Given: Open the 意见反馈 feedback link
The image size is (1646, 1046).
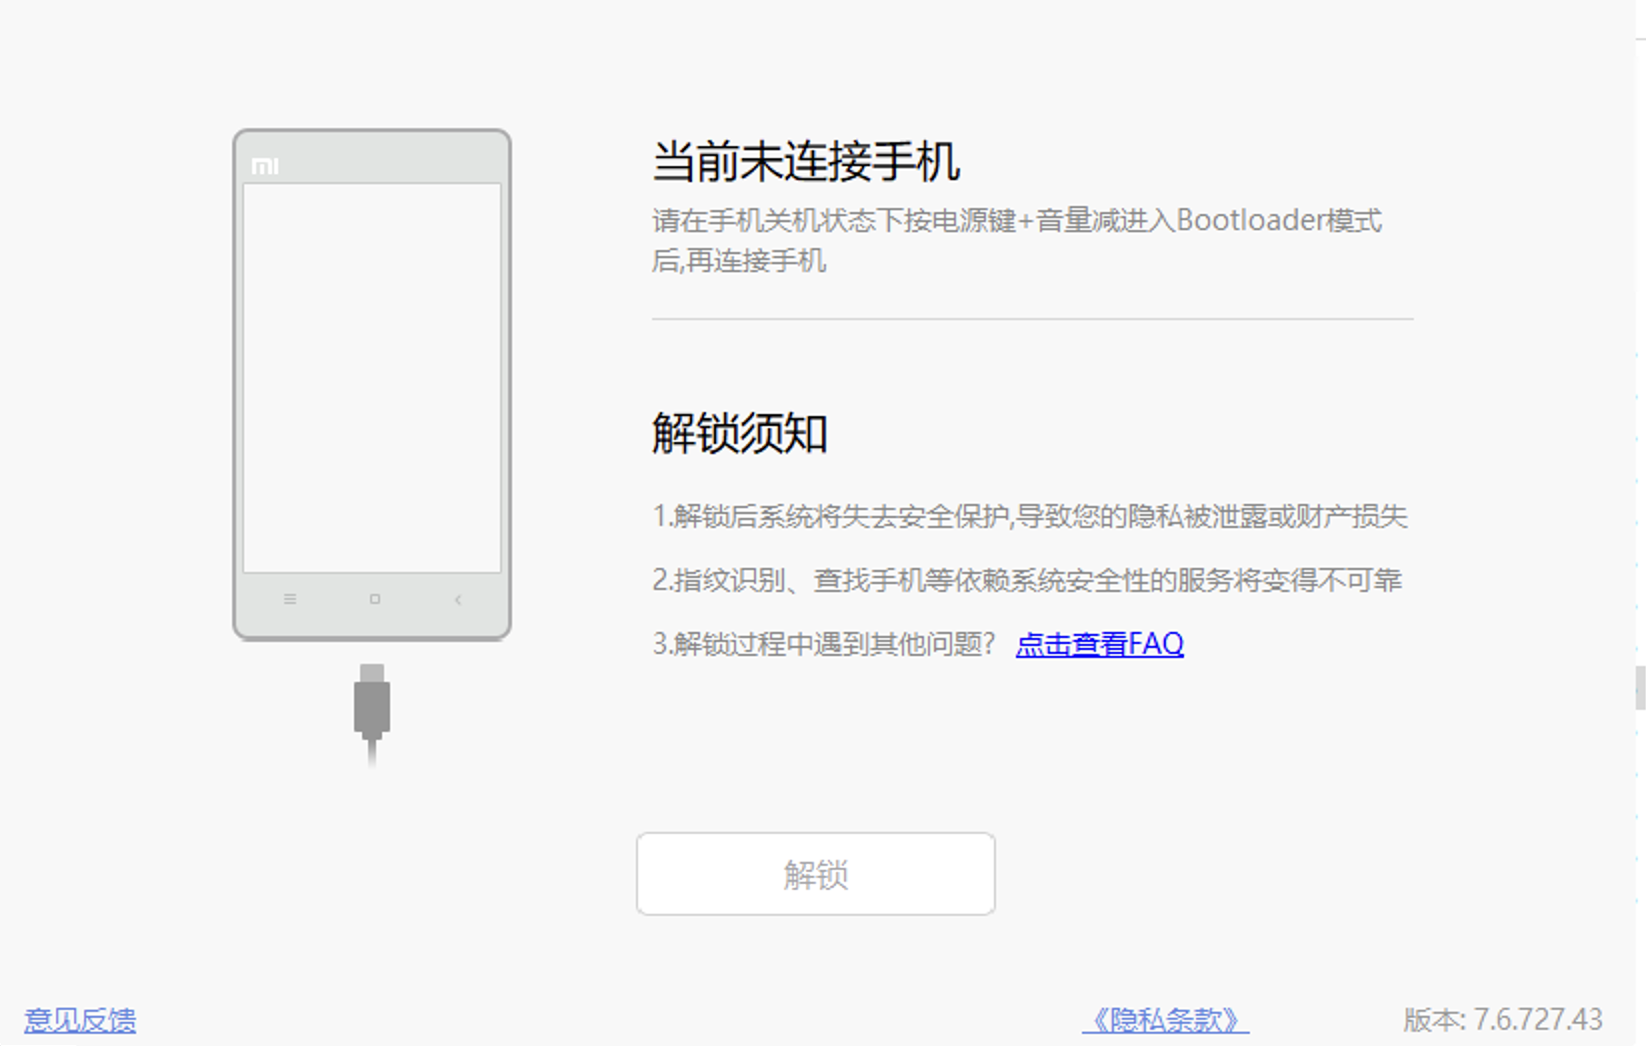Looking at the screenshot, I should [x=80, y=1020].
